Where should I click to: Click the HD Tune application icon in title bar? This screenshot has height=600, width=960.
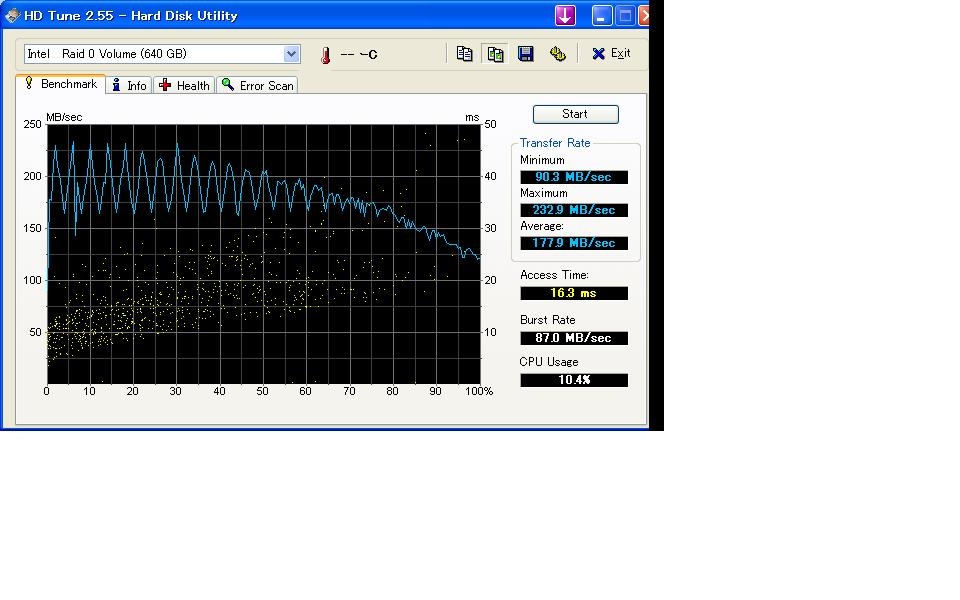coord(12,15)
